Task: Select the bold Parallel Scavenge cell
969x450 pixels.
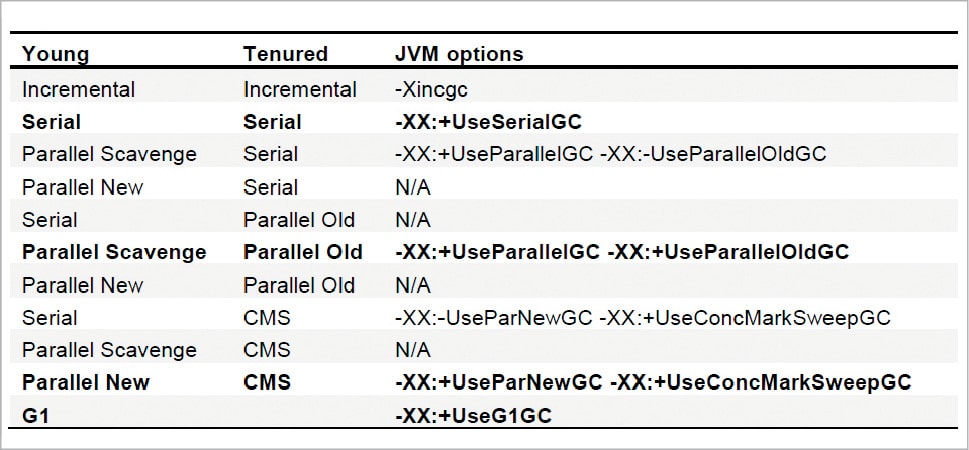Action: point(114,252)
